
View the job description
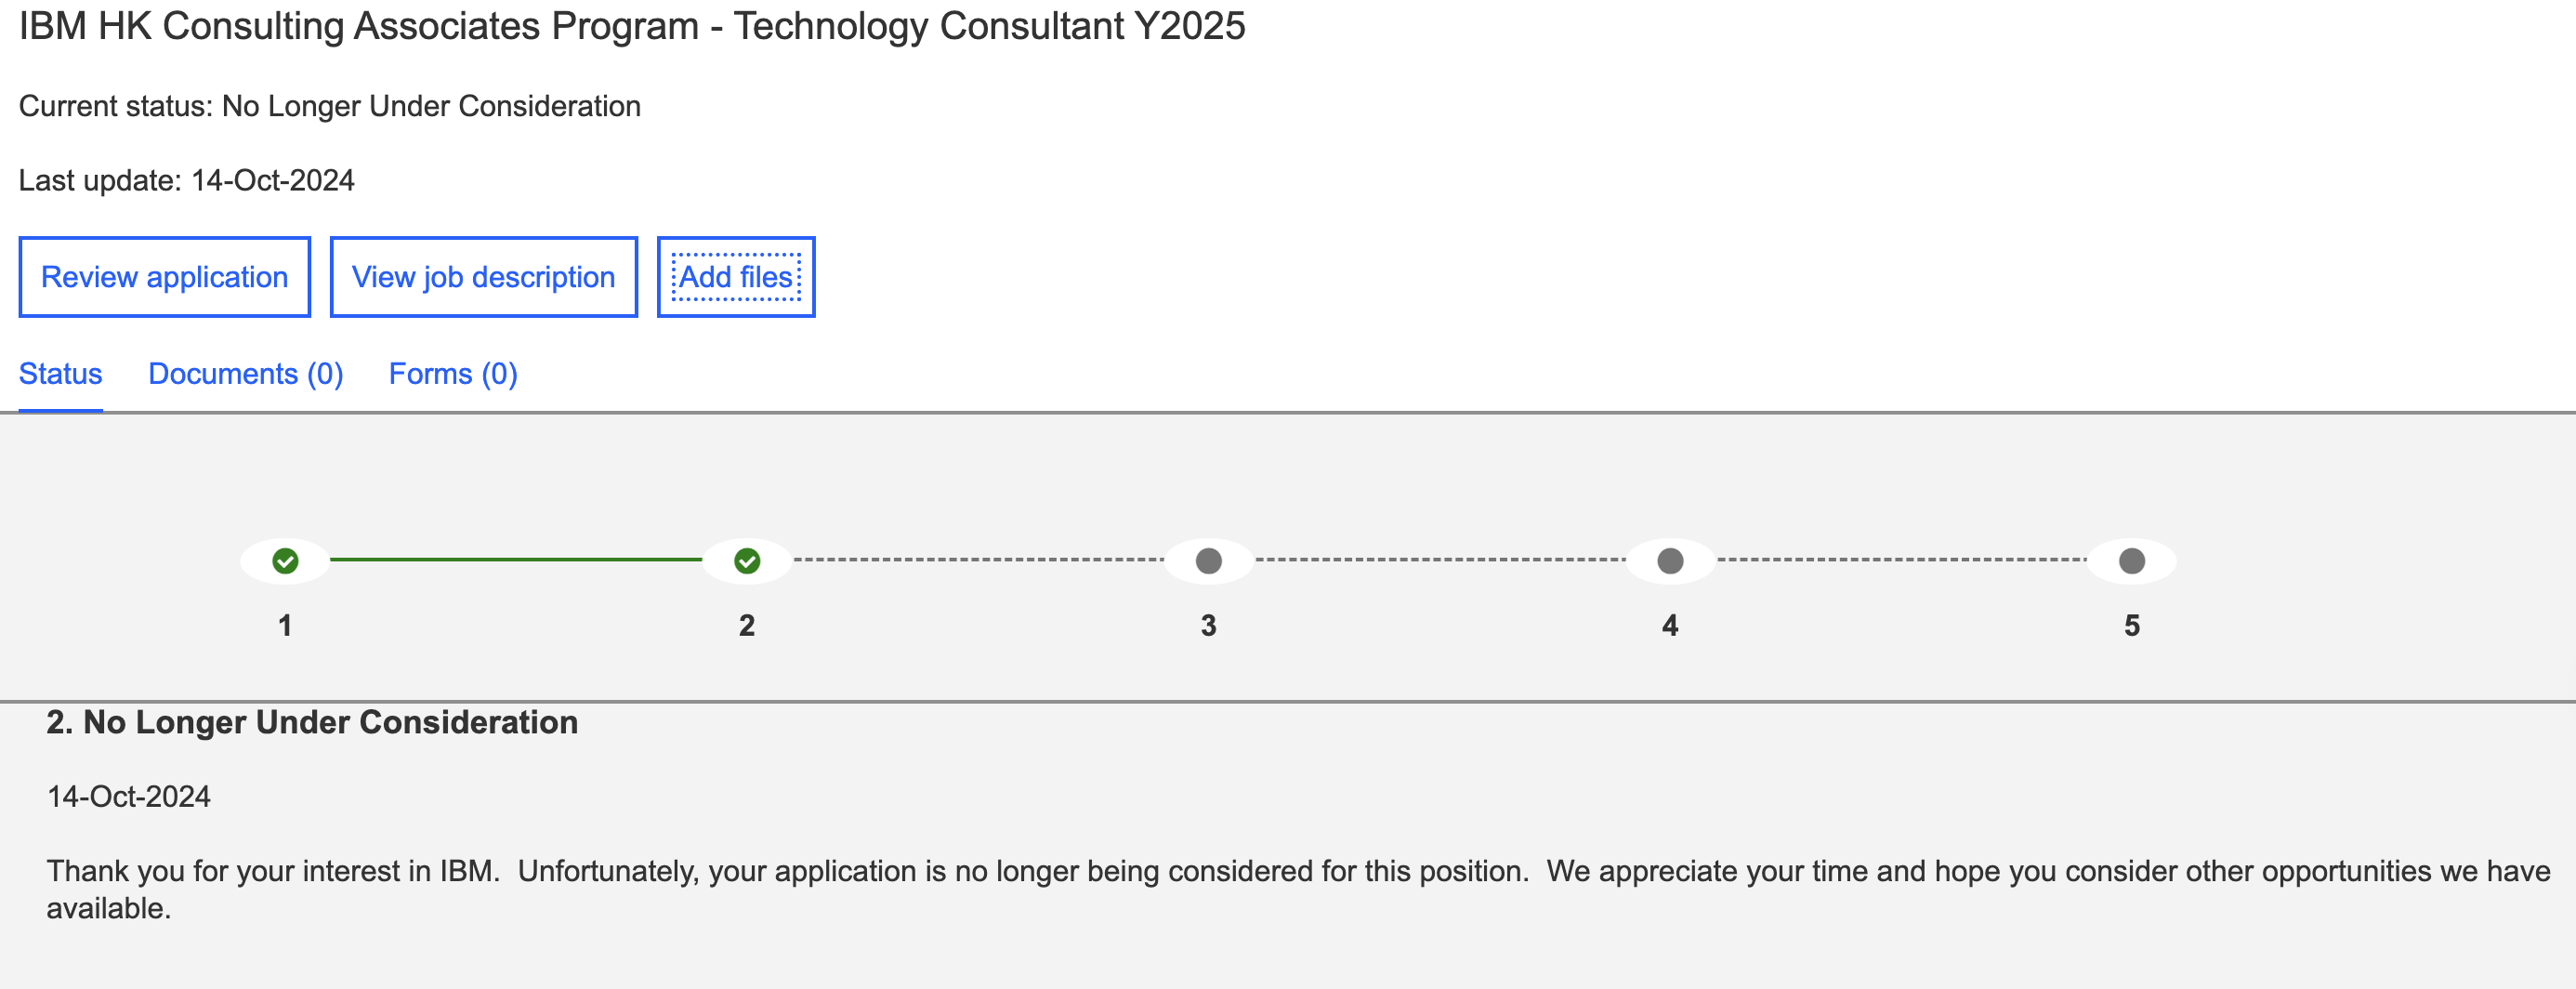pos(483,277)
